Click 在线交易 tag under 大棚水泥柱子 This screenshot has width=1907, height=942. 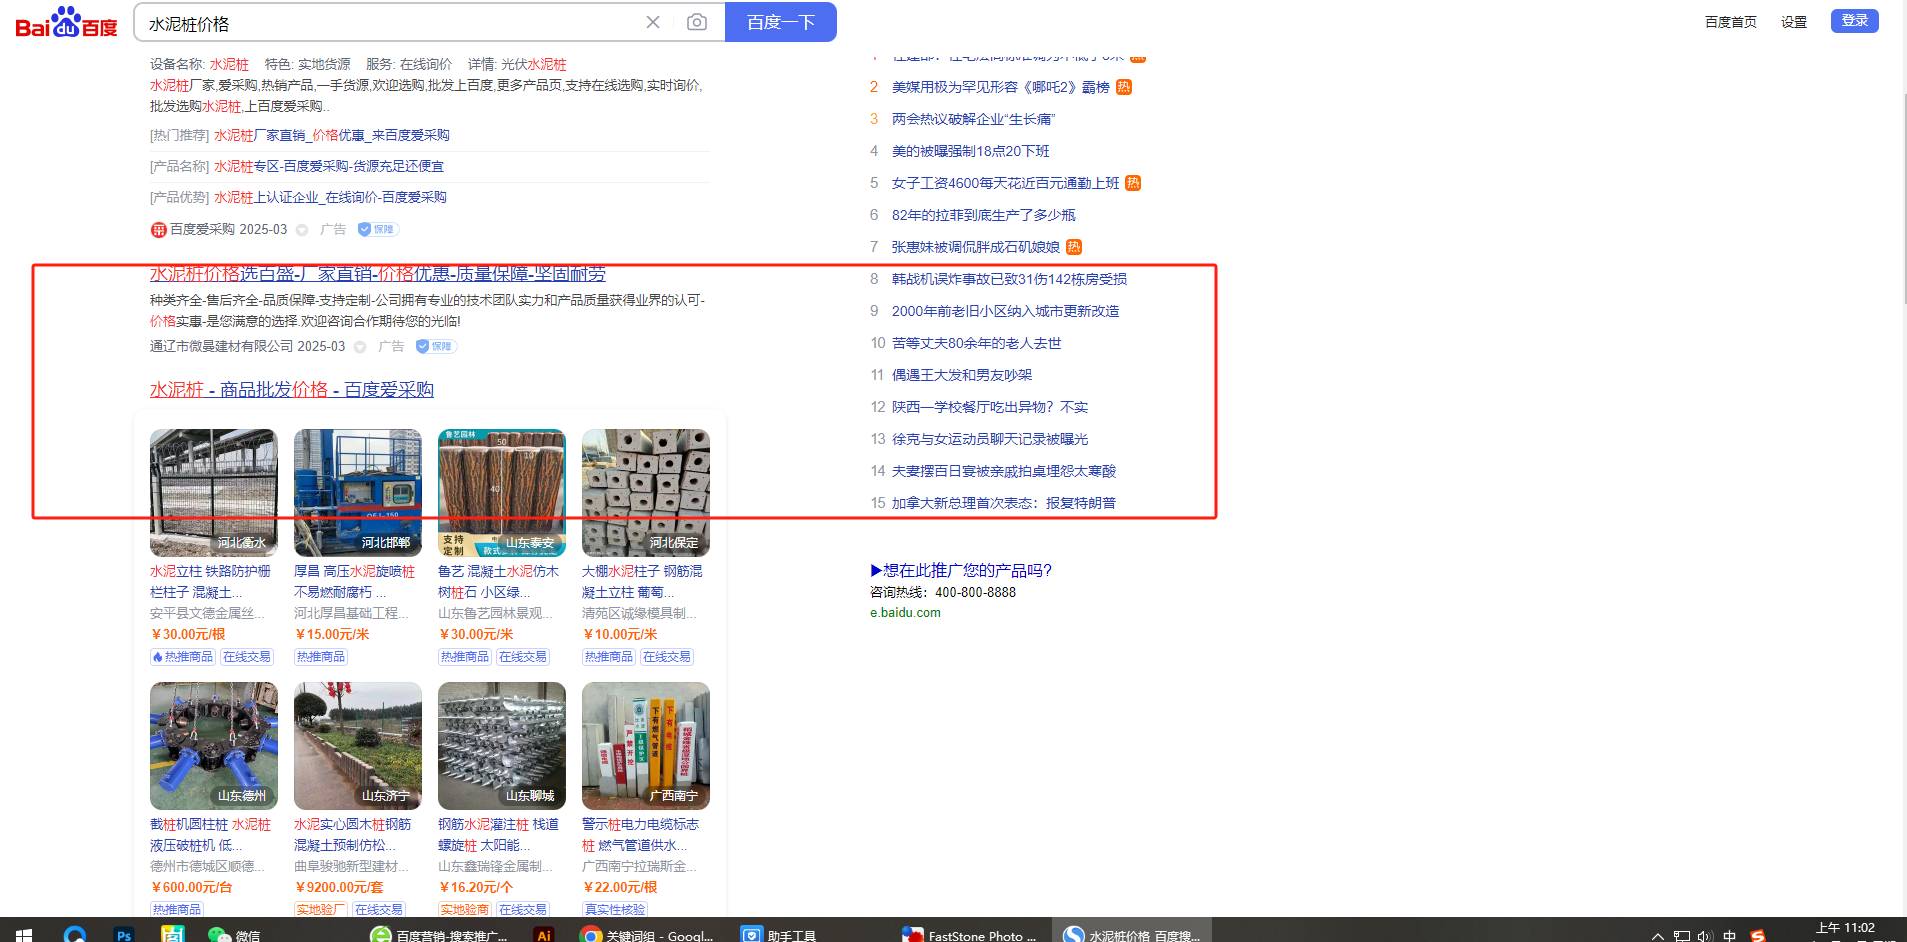(667, 657)
